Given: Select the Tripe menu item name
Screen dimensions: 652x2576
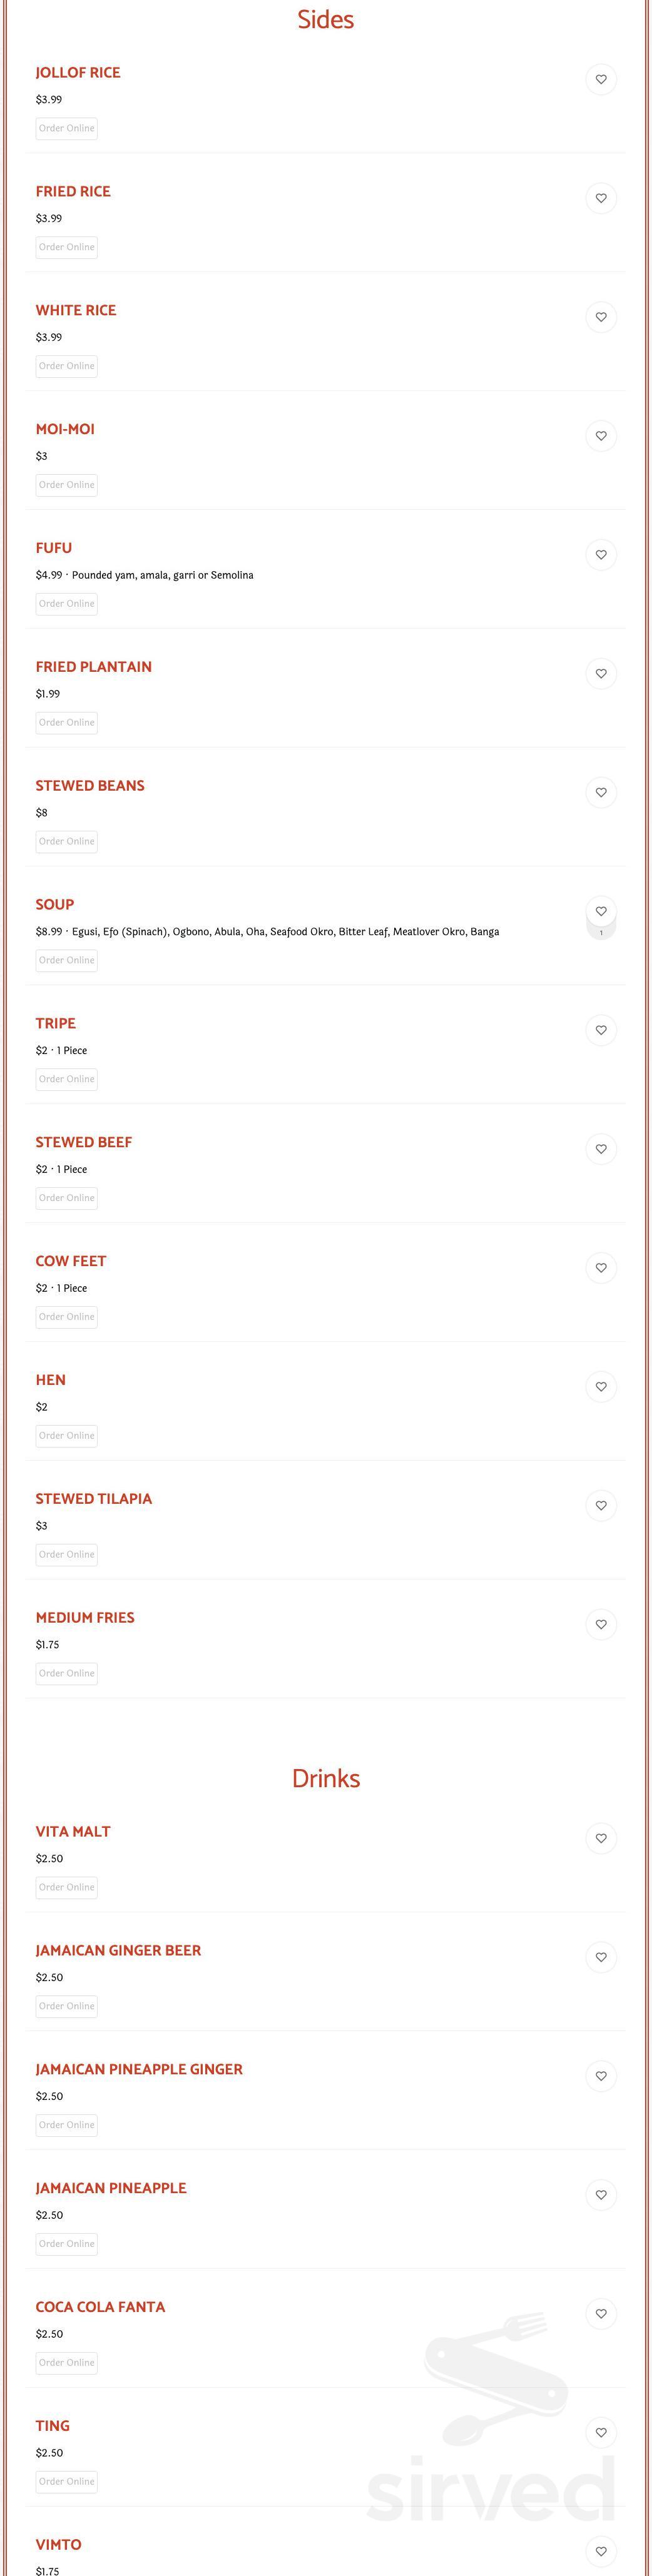Looking at the screenshot, I should coord(56,1023).
